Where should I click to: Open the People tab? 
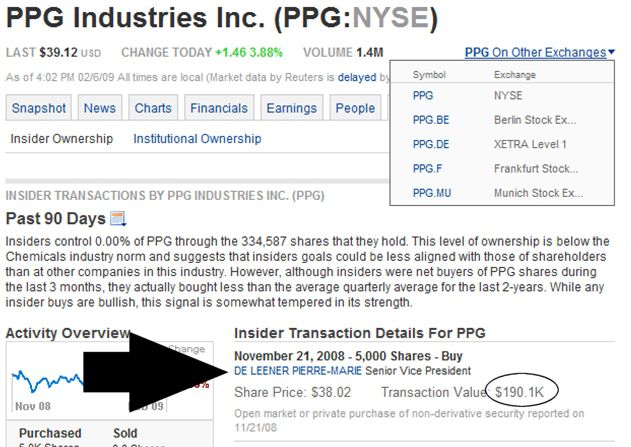point(355,108)
